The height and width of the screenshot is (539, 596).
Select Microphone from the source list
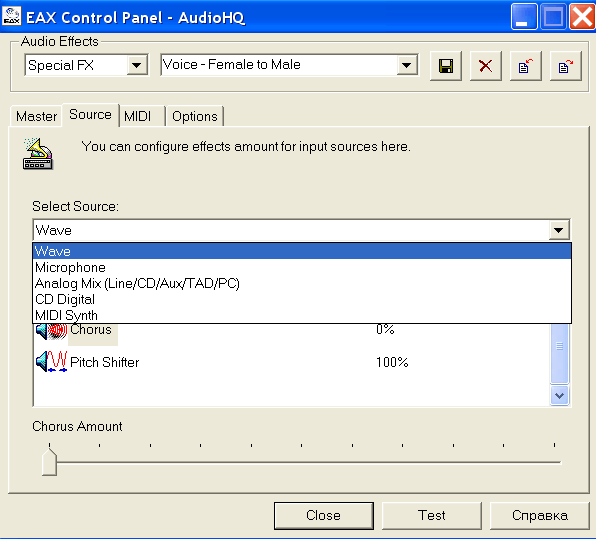pos(302,267)
